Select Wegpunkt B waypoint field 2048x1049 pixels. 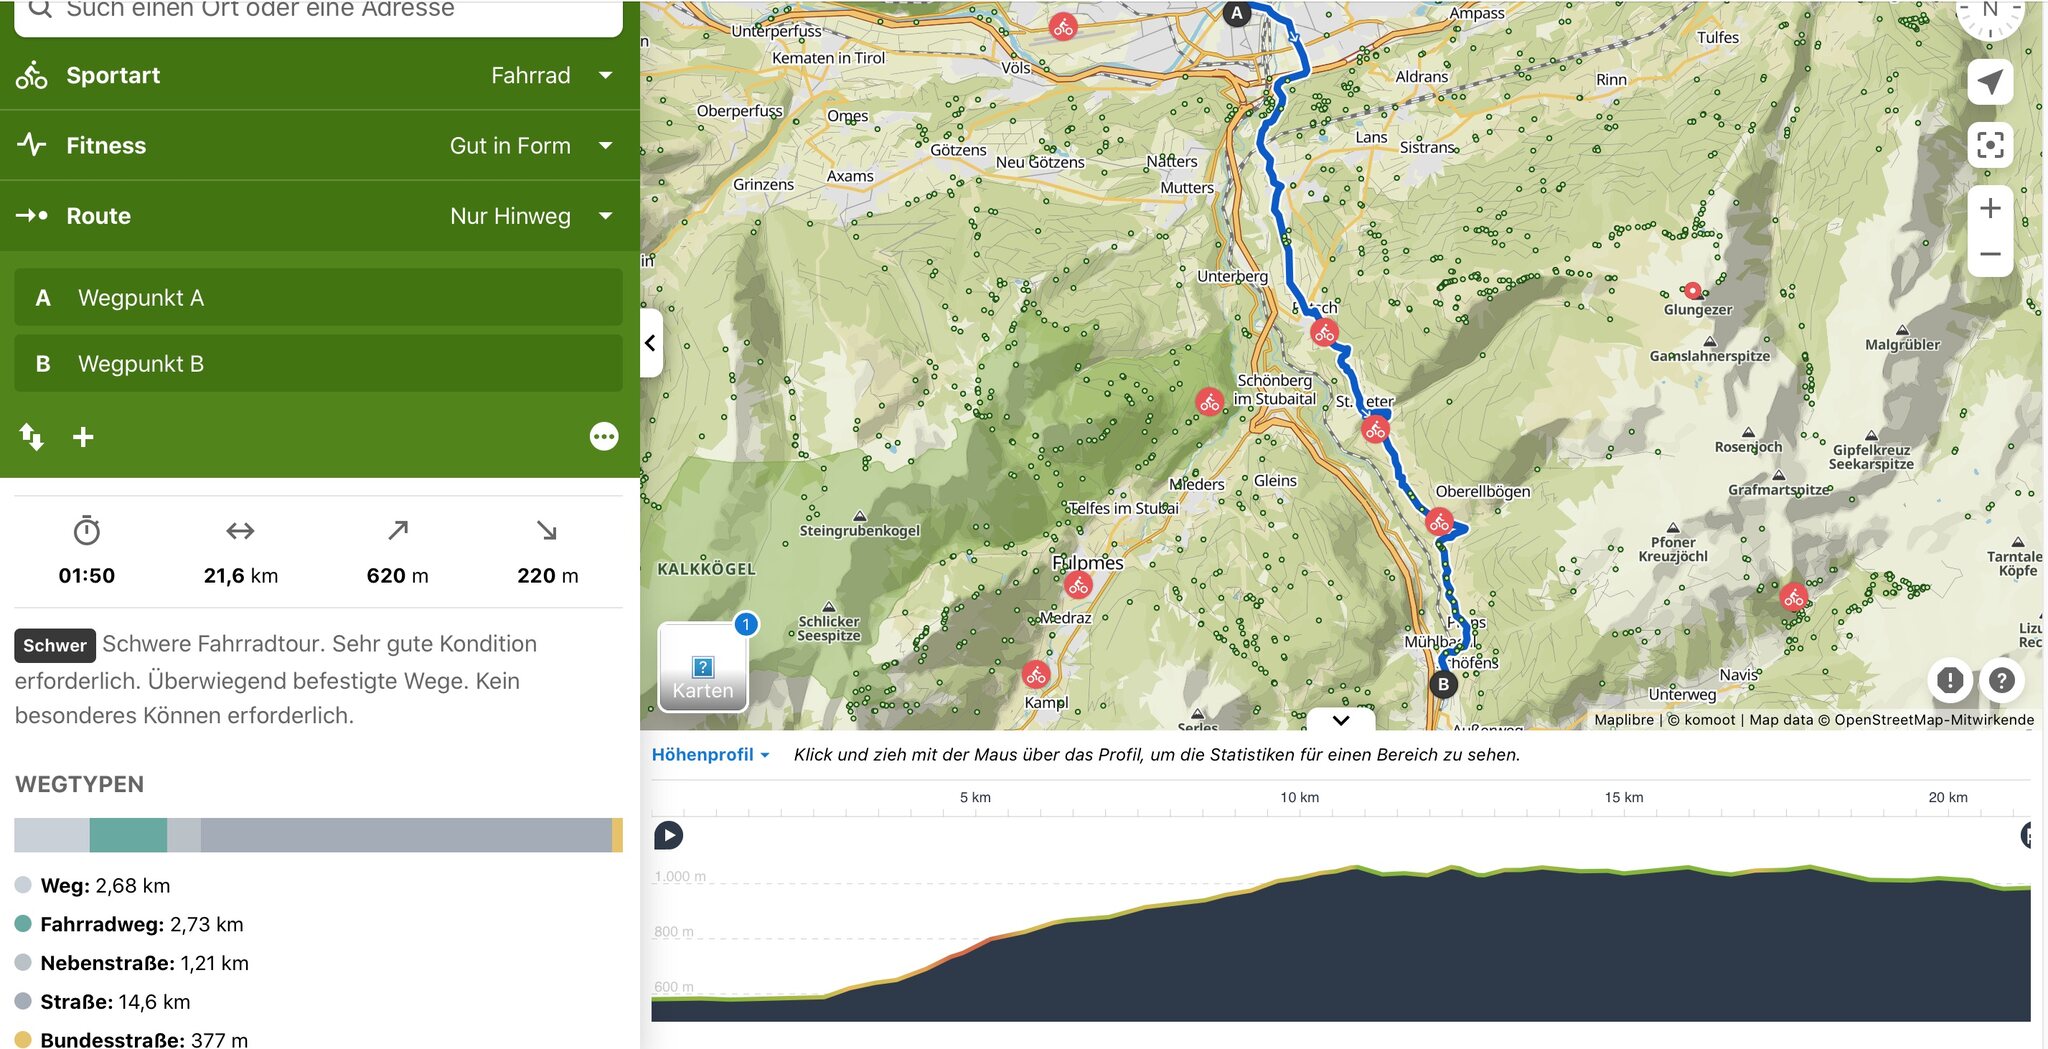click(318, 364)
